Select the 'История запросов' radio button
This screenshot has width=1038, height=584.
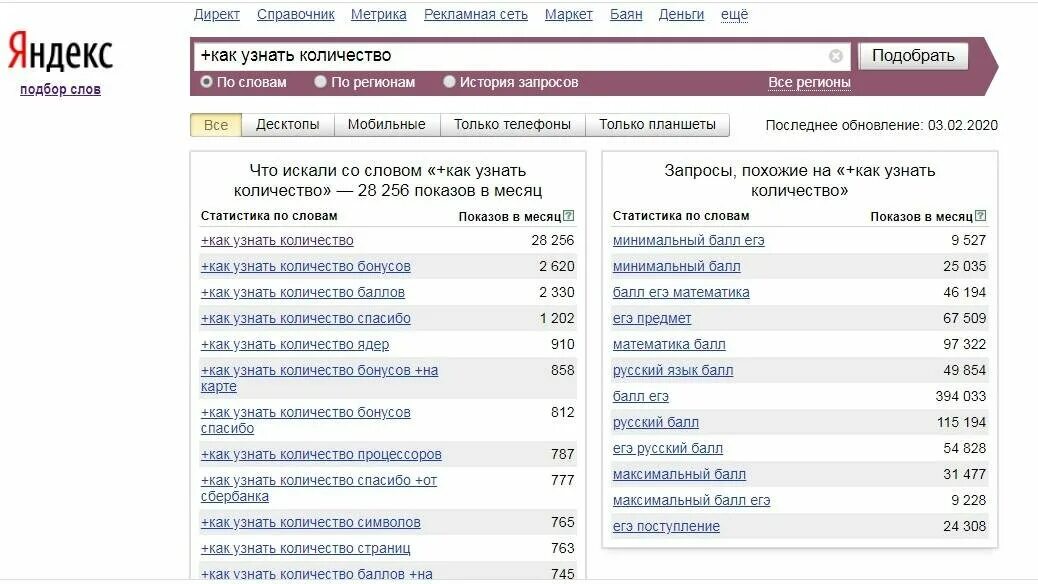(x=449, y=81)
